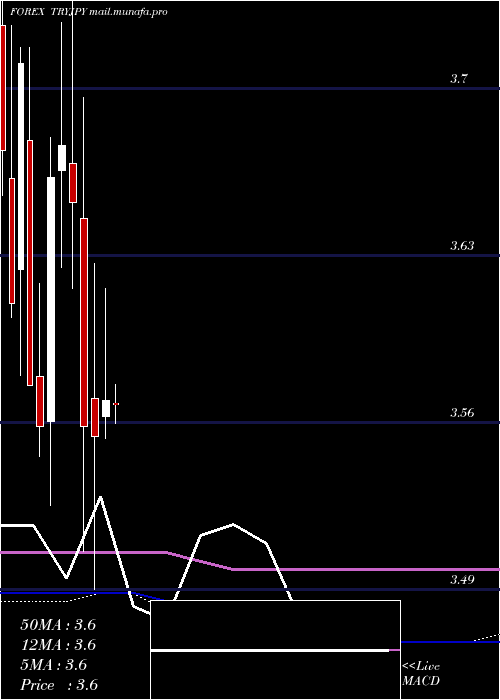Screen dimensions: 500x700
Task: Click the tall white candle below 3.63
Action: (51, 299)
